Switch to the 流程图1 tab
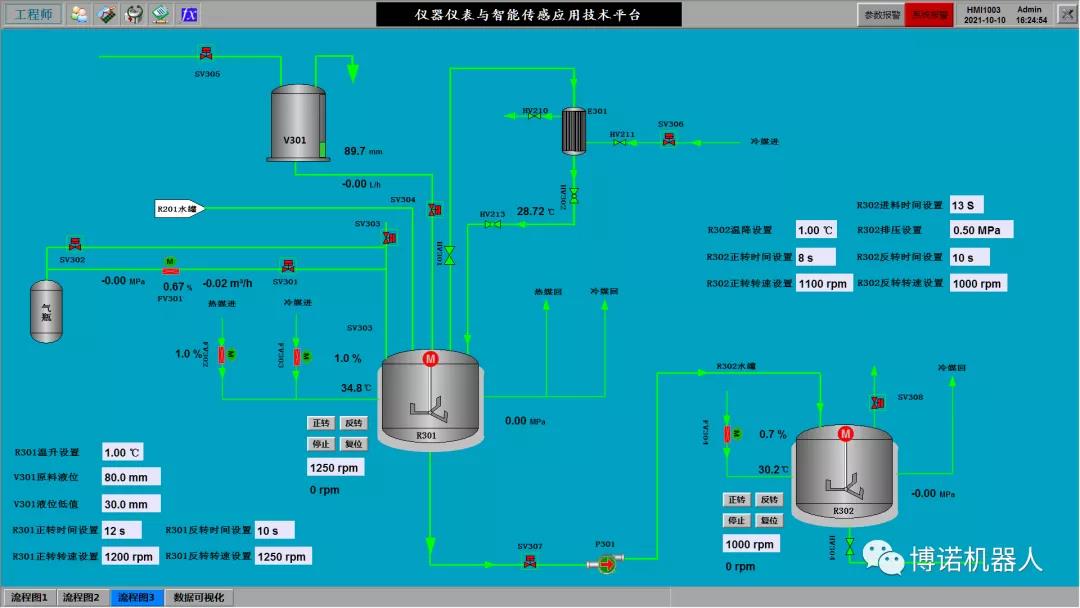The image size is (1080, 608). [x=27, y=597]
